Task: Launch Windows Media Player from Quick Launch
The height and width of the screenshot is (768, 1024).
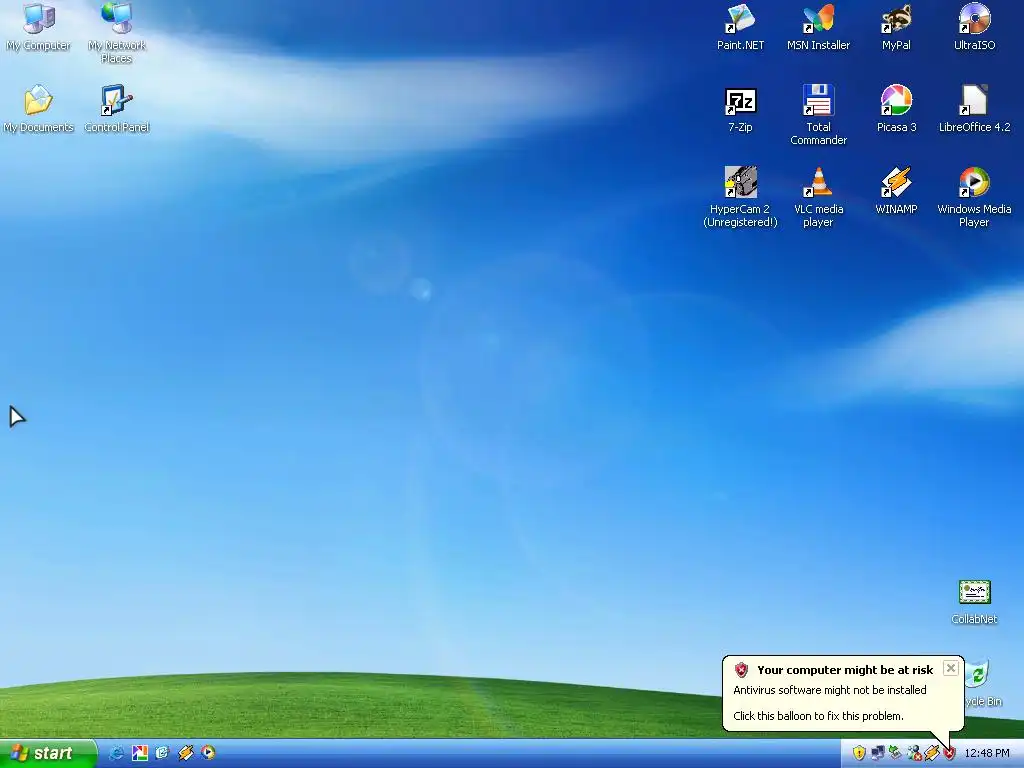Action: click(x=208, y=753)
